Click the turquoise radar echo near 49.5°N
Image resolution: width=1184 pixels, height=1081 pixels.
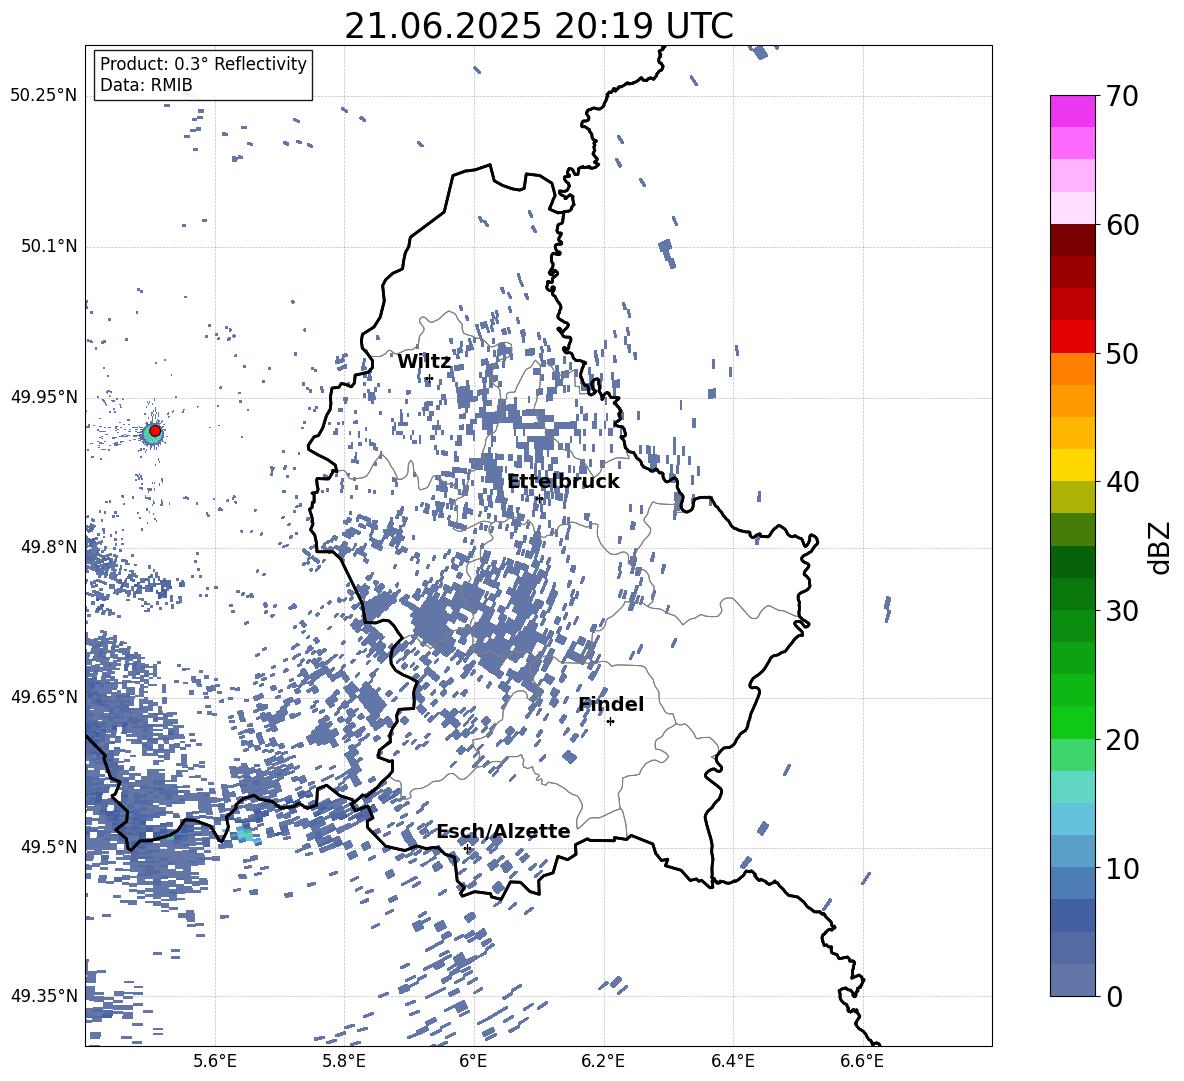point(245,834)
